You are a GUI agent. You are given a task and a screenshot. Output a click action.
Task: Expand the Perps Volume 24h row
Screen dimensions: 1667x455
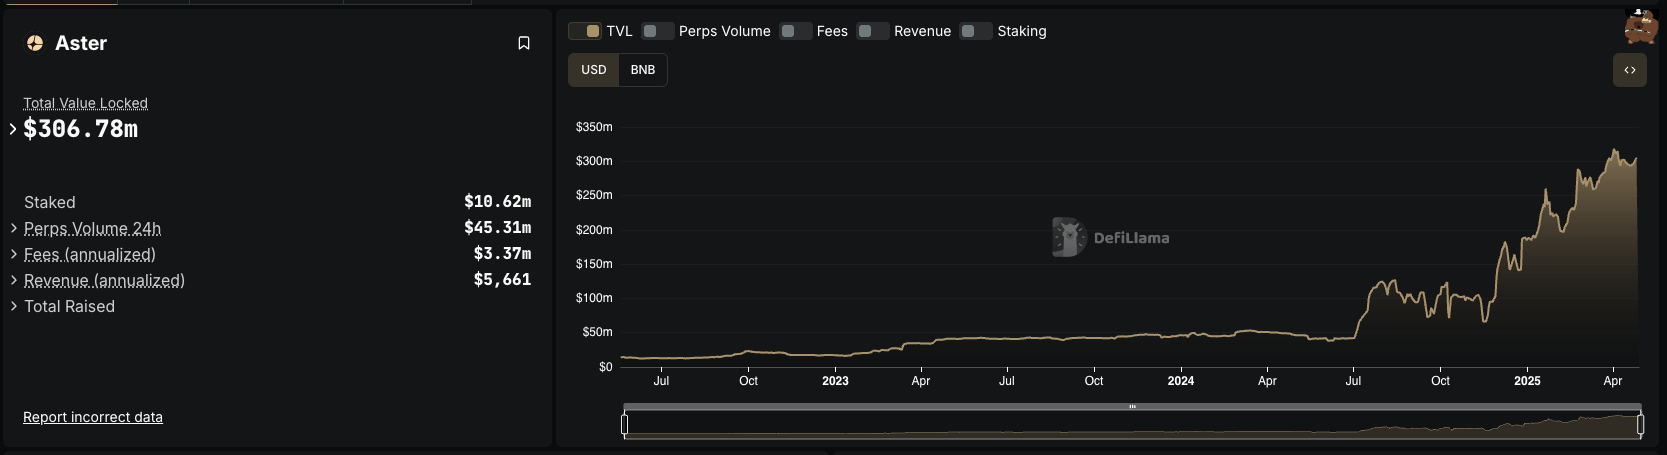[14, 229]
